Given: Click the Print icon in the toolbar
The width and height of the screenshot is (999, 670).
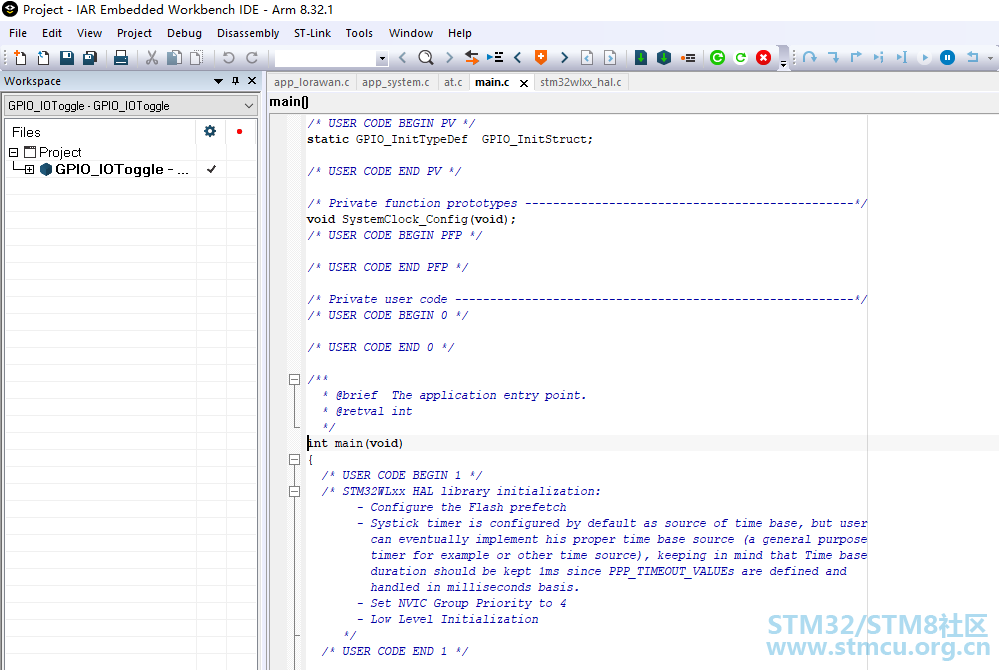Looking at the screenshot, I should tap(120, 58).
